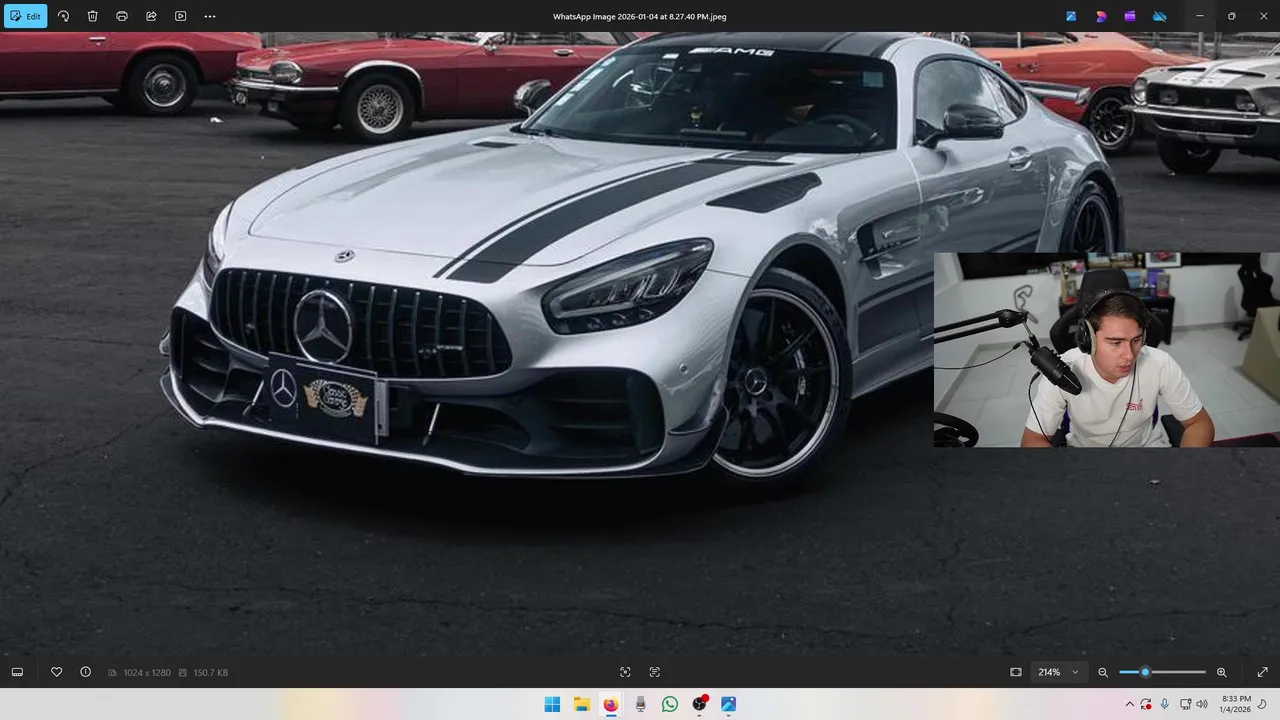Minimize the Photos window
1280x720 pixels.
(x=1200, y=16)
